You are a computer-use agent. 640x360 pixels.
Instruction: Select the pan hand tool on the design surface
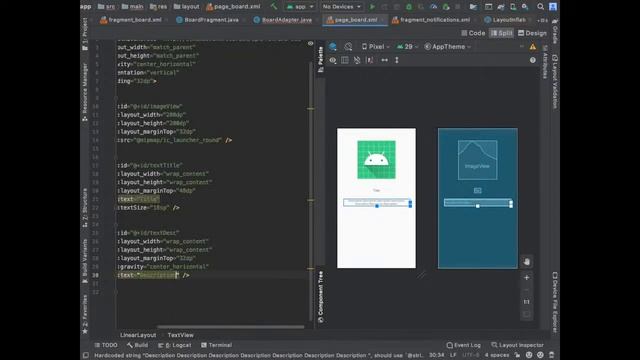pos(527,262)
